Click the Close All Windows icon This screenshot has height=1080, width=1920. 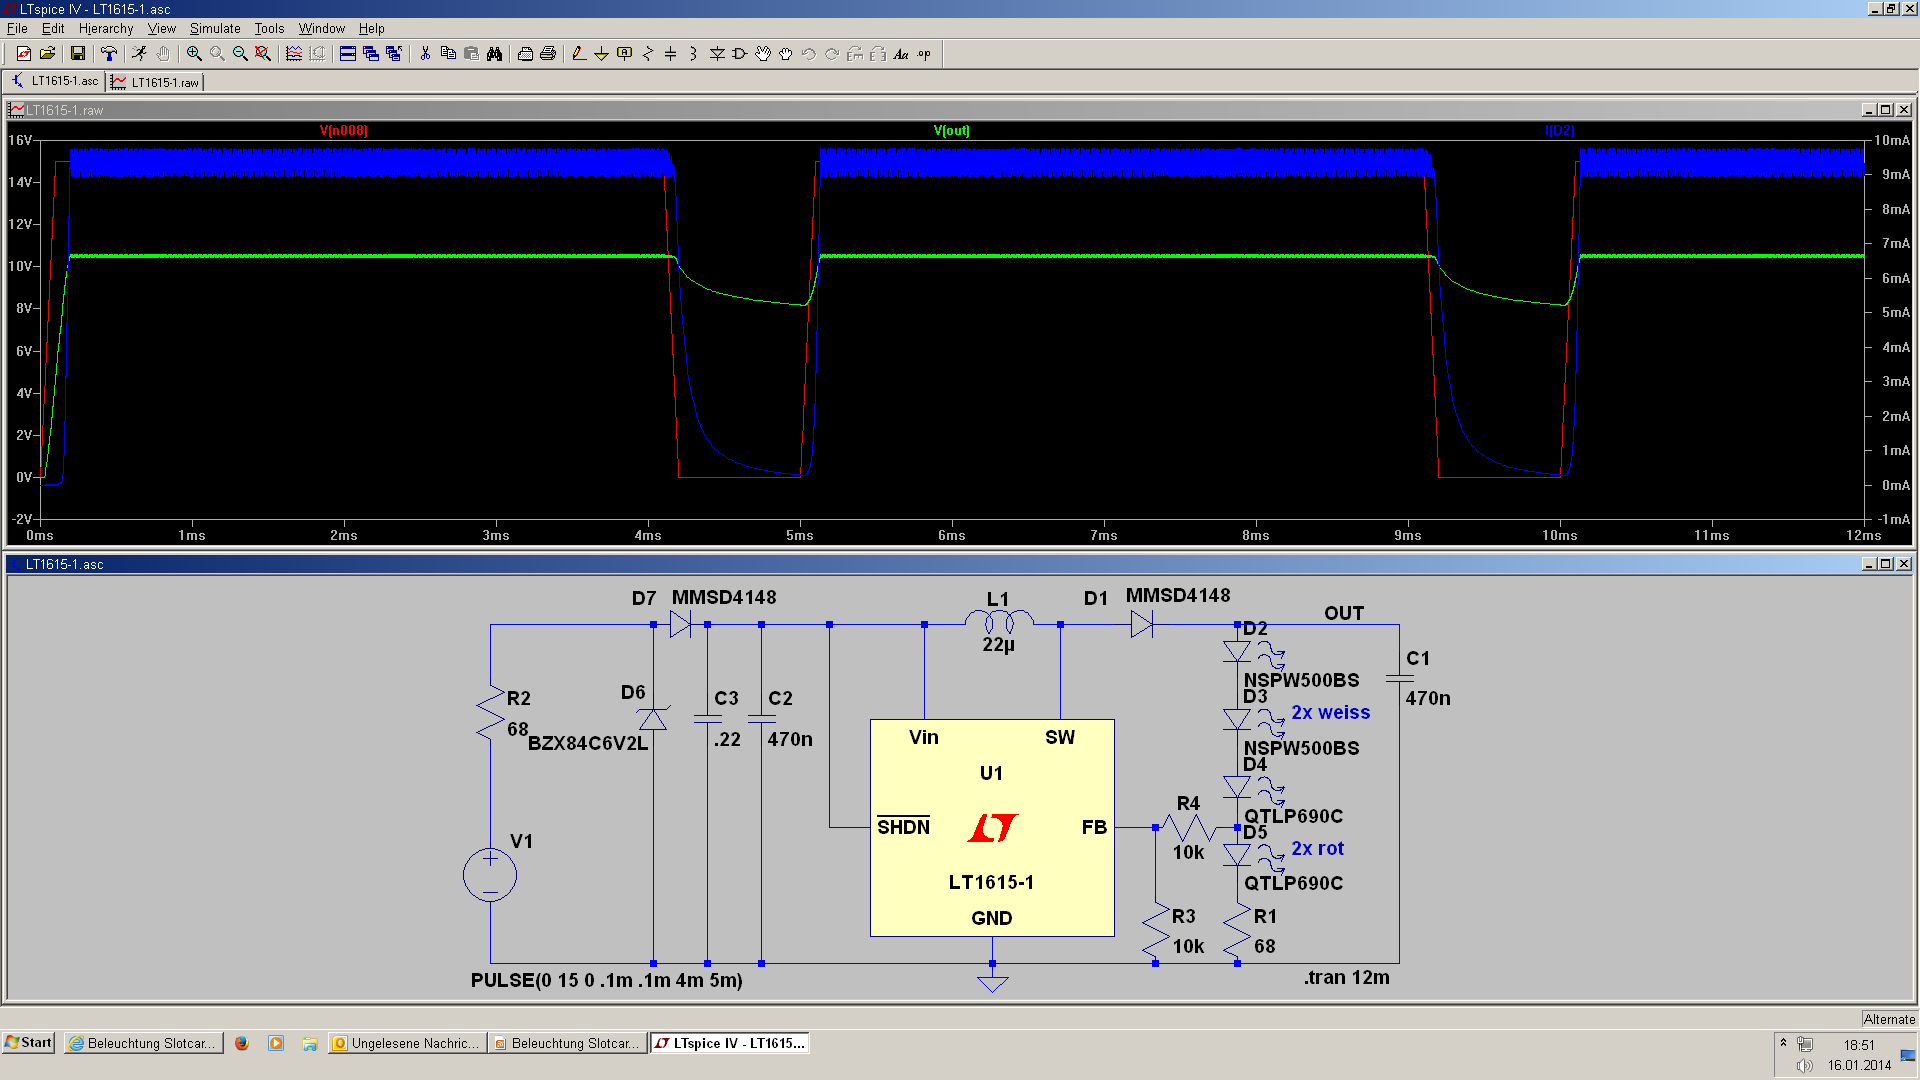pyautogui.click(x=394, y=54)
